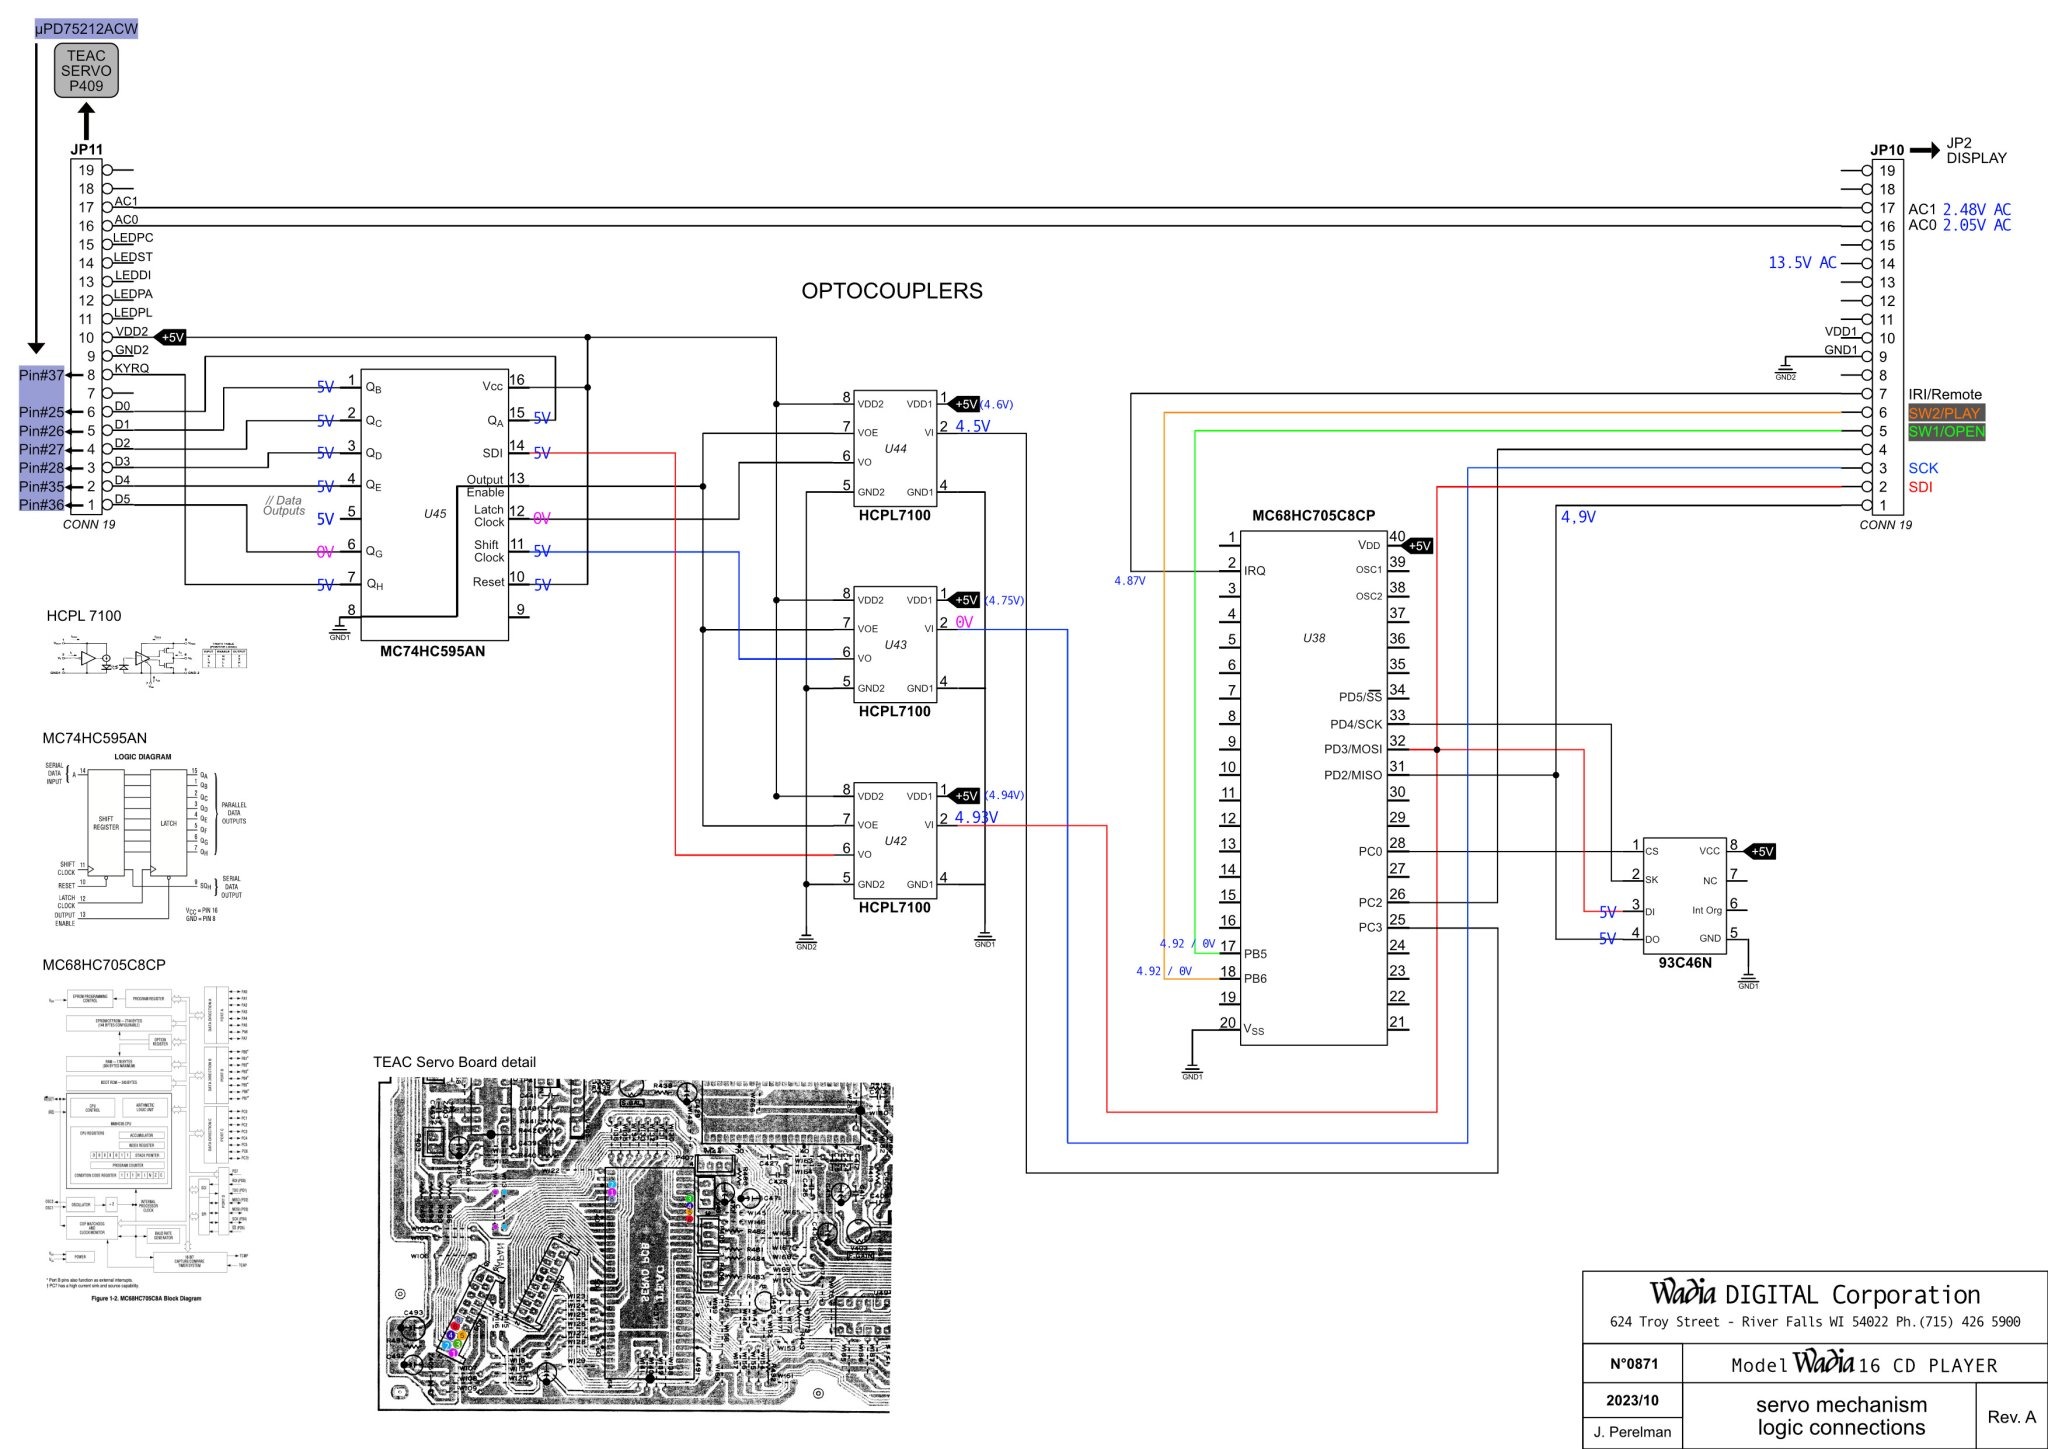This screenshot has width=2048, height=1449.
Task: Select the U44 optocoupler designator
Action: coord(896,449)
